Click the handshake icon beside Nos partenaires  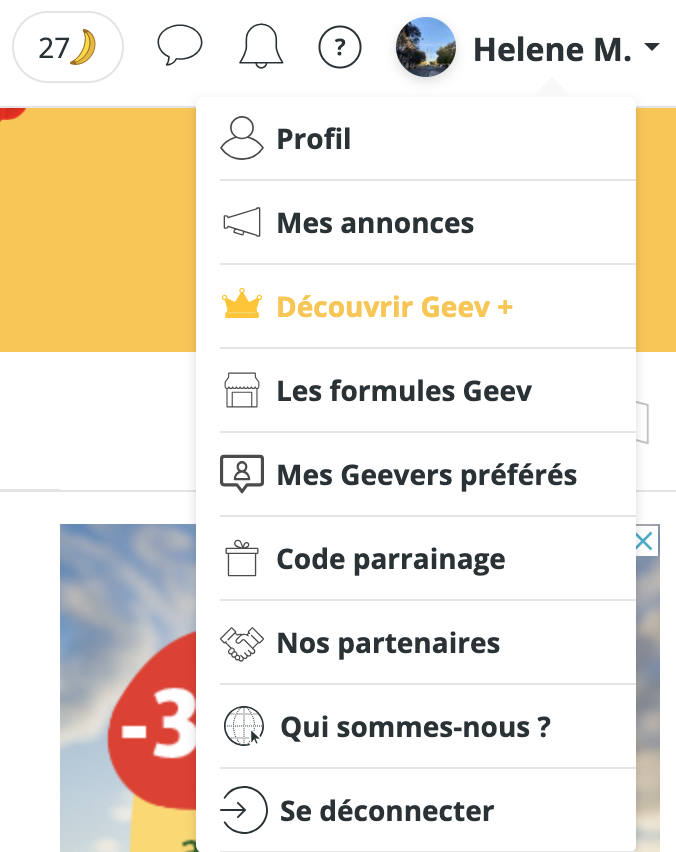[240, 643]
